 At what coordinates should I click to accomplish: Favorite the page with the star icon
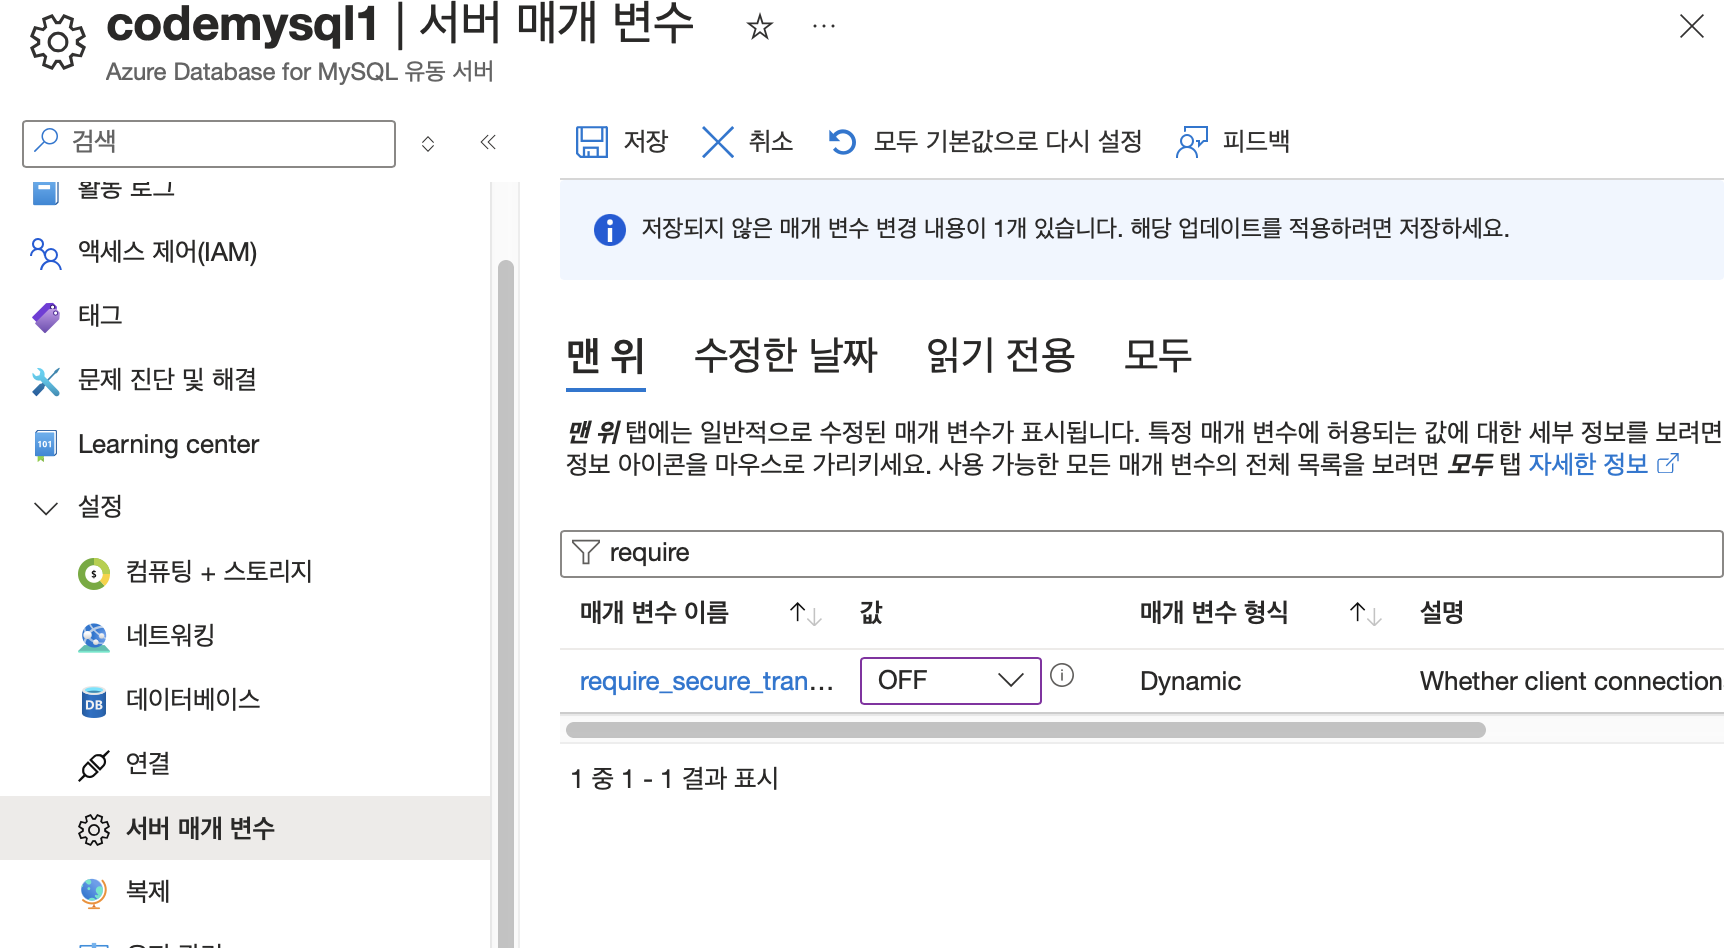(760, 27)
